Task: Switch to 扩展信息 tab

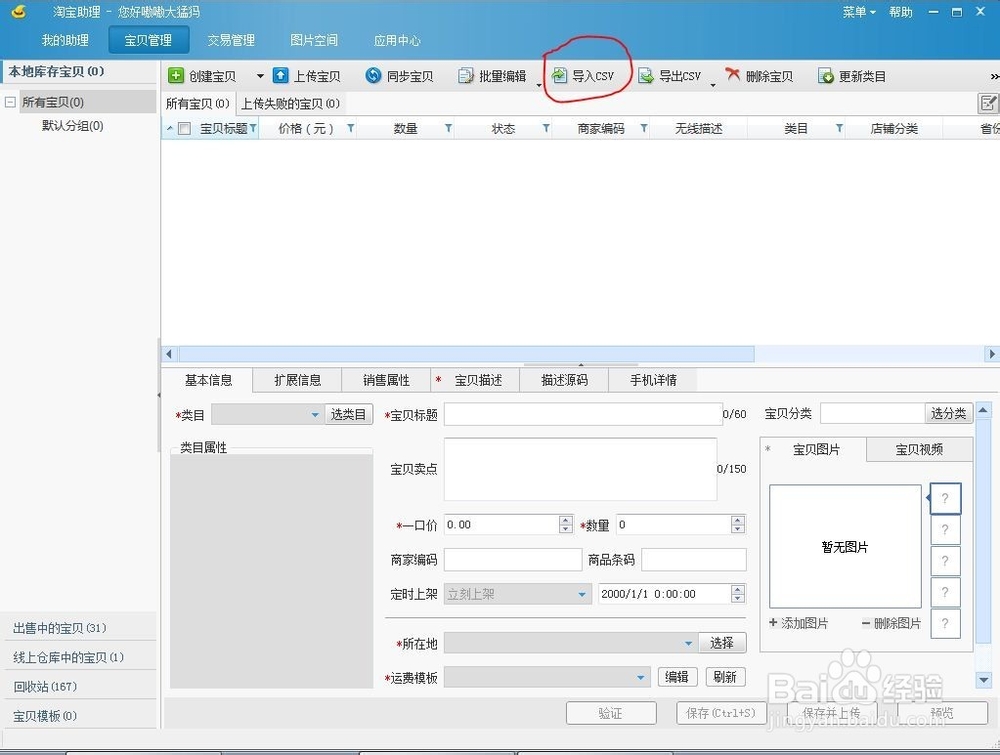Action: tap(297, 381)
